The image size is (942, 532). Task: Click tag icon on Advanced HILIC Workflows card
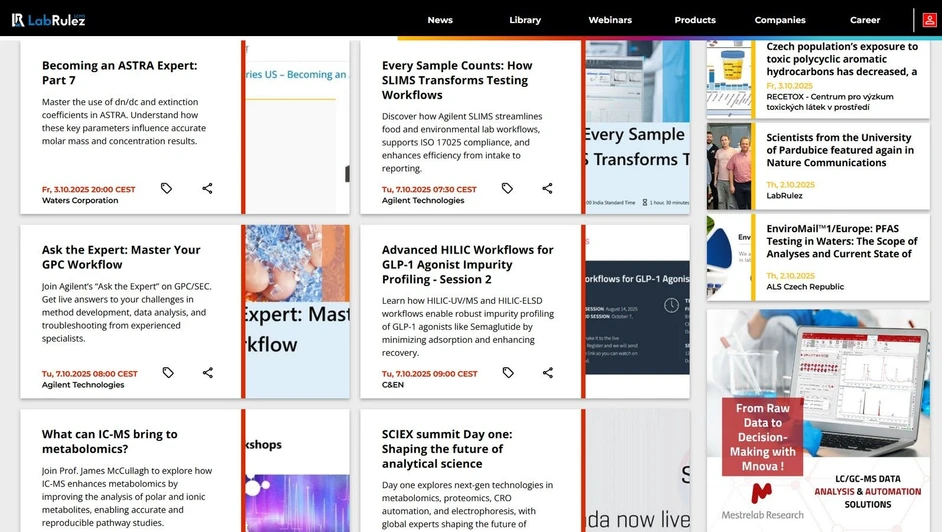pyautogui.click(x=508, y=373)
